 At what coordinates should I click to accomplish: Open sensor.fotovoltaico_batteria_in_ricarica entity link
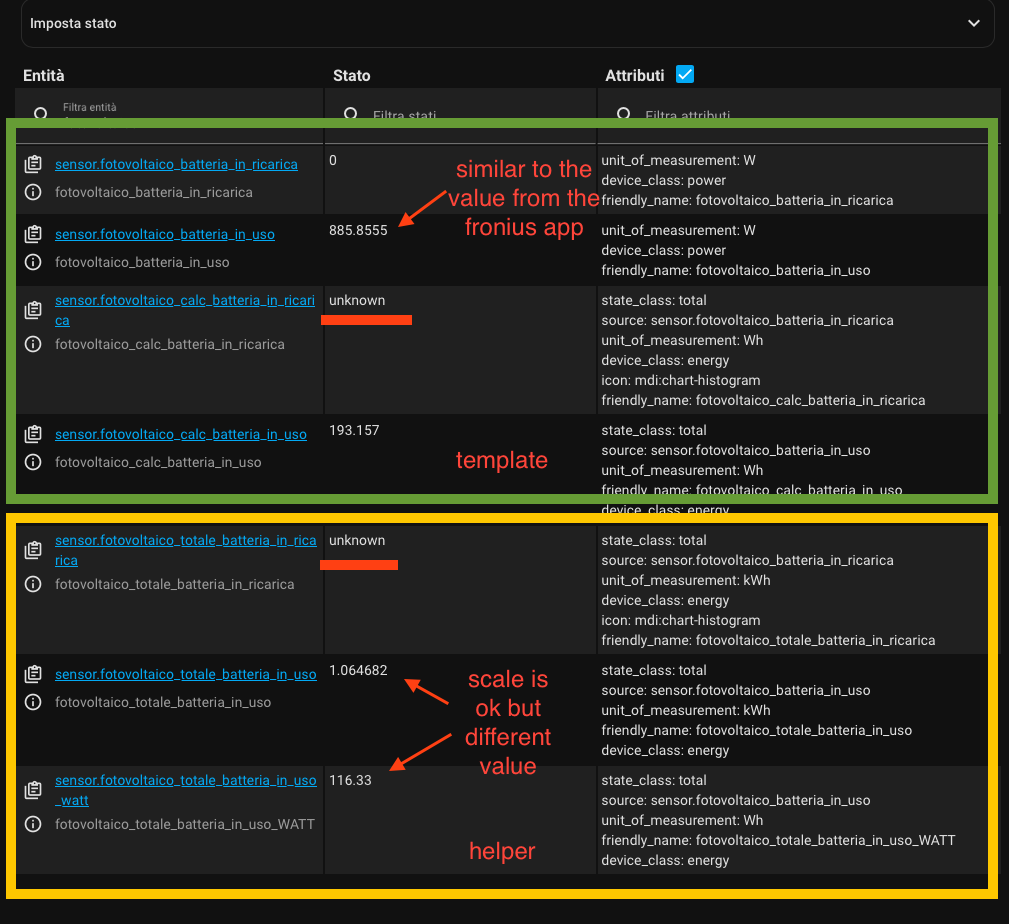coord(177,163)
